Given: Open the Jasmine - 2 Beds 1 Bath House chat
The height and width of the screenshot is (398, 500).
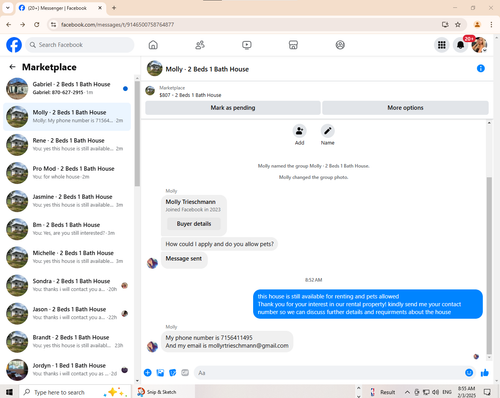Looking at the screenshot, I should [x=67, y=201].
